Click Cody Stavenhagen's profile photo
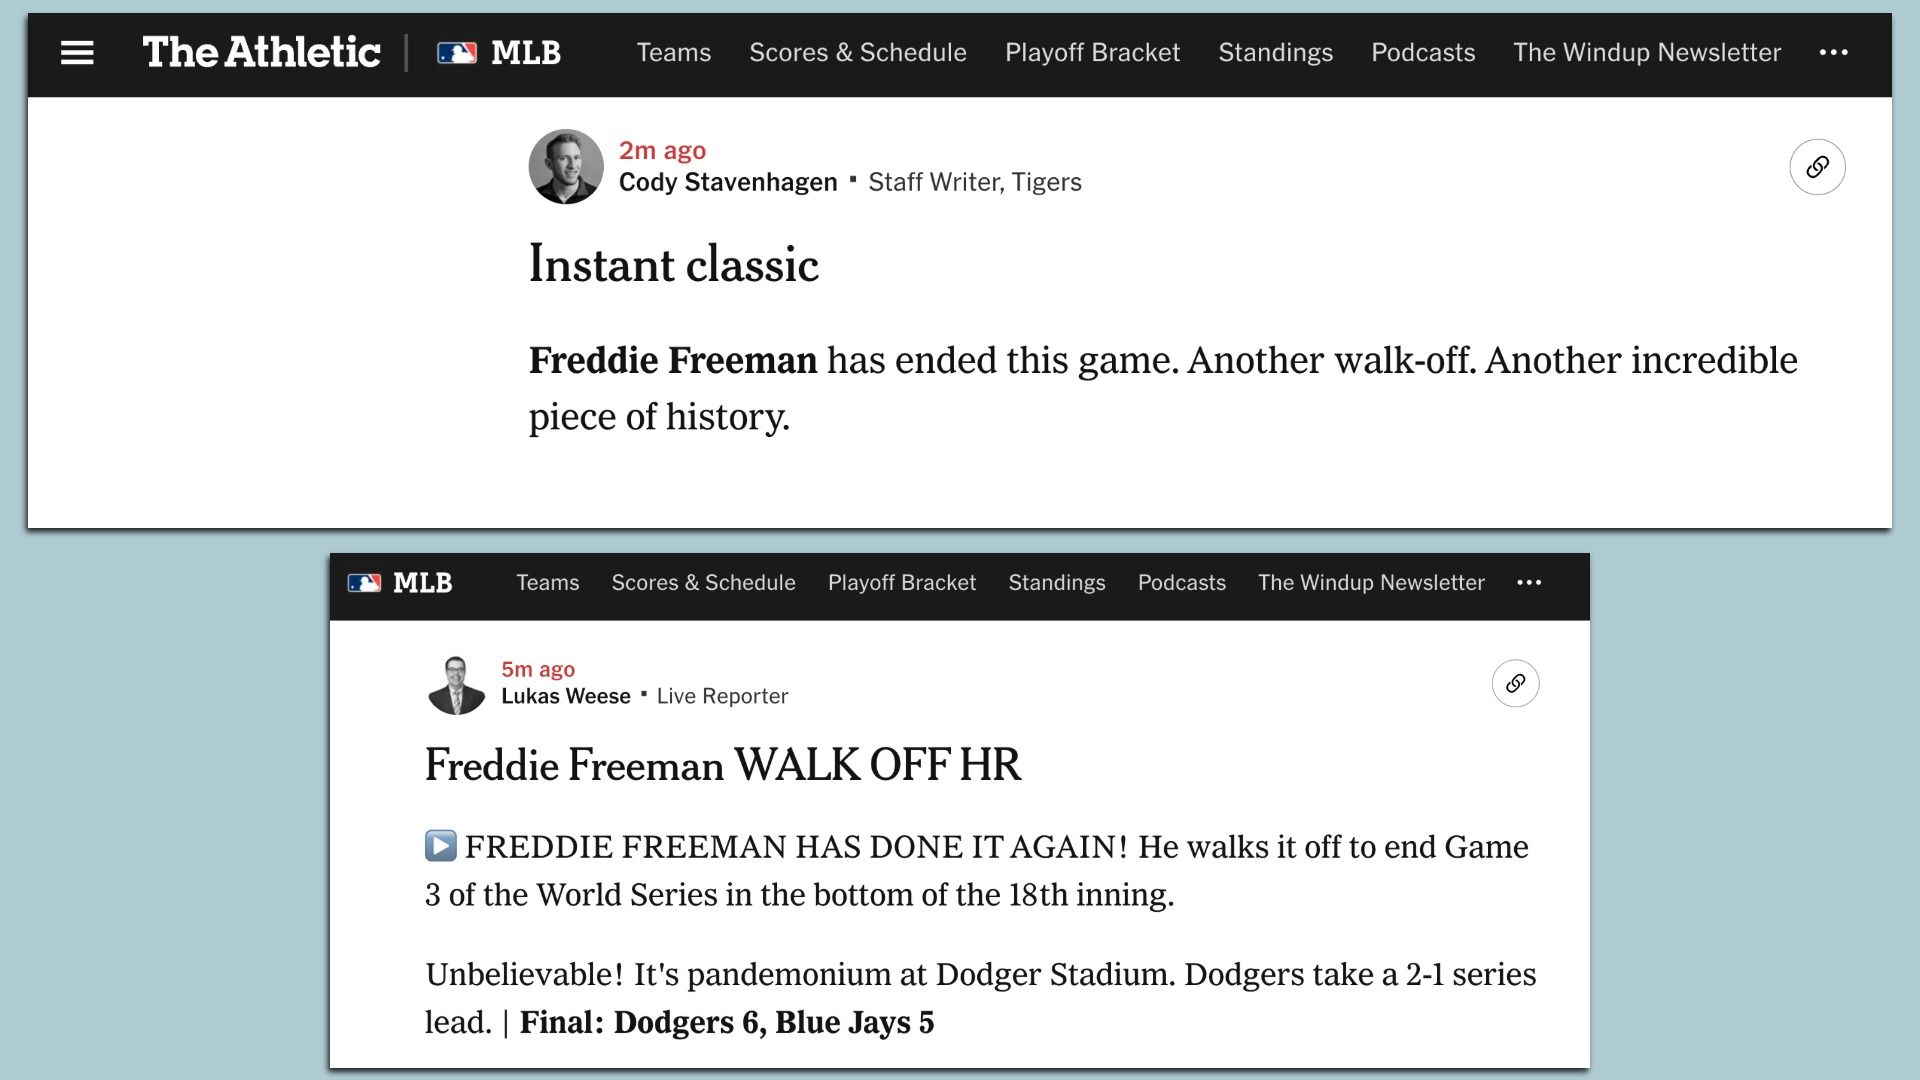 tap(566, 167)
